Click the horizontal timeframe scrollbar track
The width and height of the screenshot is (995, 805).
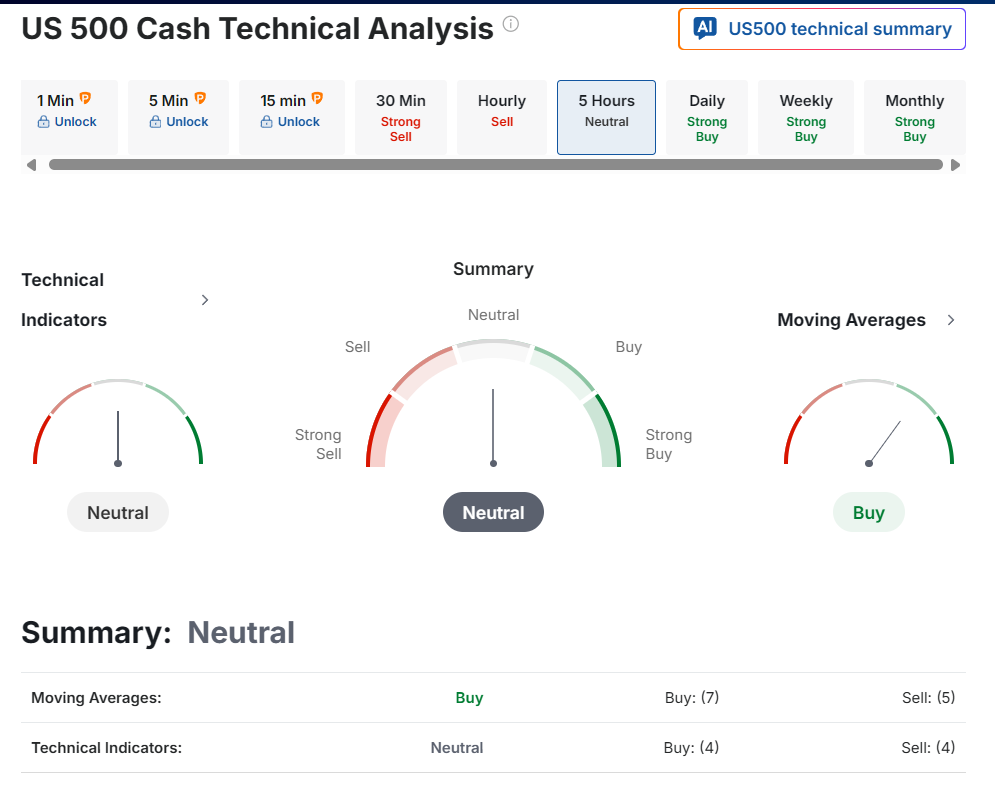point(495,165)
